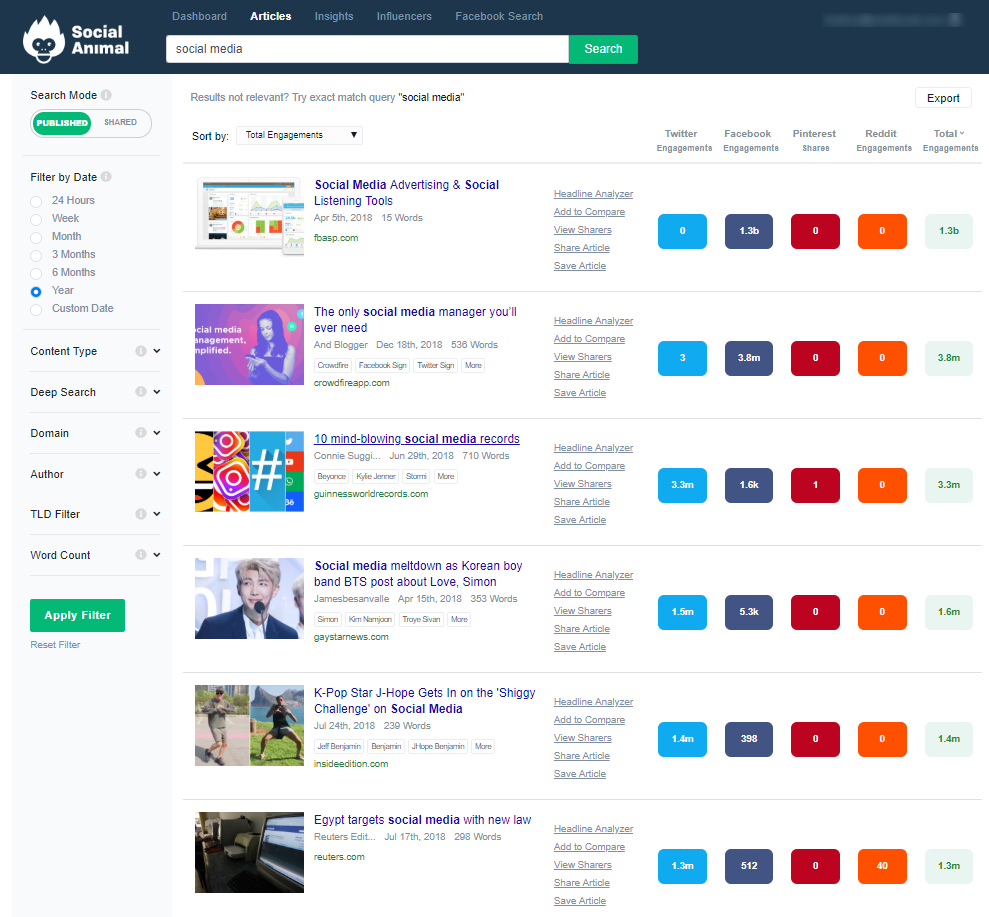Image resolution: width=989 pixels, height=917 pixels.
Task: Click total engagements 1.3b badge
Action: click(949, 231)
